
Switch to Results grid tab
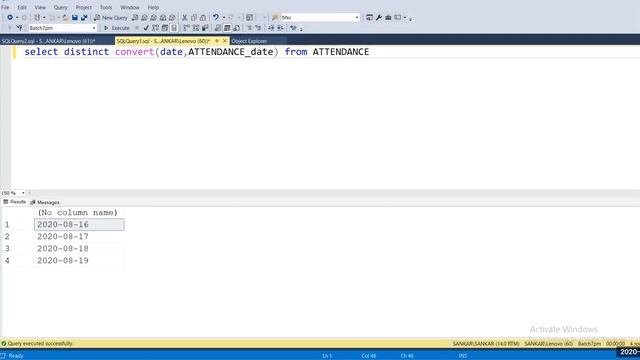pyautogui.click(x=15, y=202)
